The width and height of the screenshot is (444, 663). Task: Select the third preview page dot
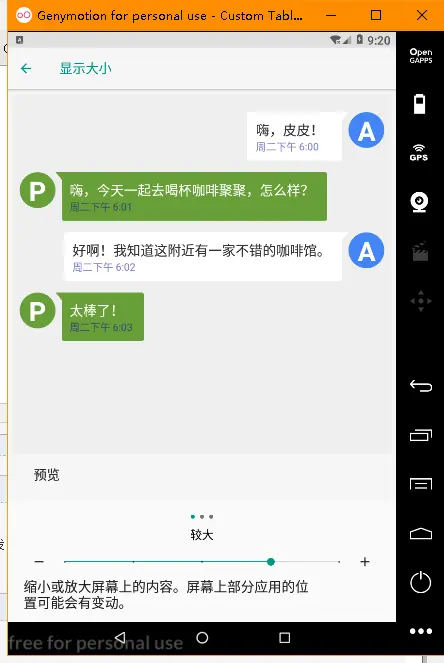[x=211, y=517]
